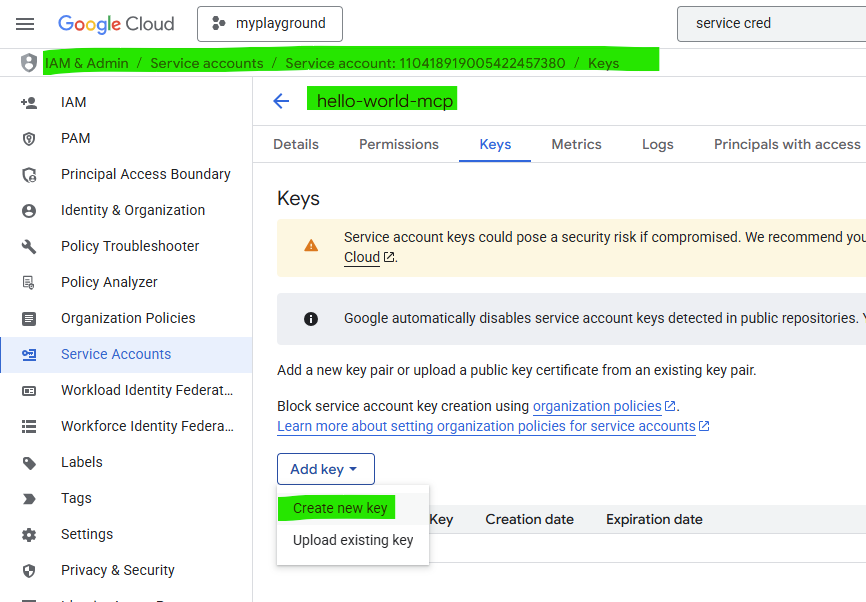Open the myplayground project selector
Screen dimensions: 866x602
point(270,24)
